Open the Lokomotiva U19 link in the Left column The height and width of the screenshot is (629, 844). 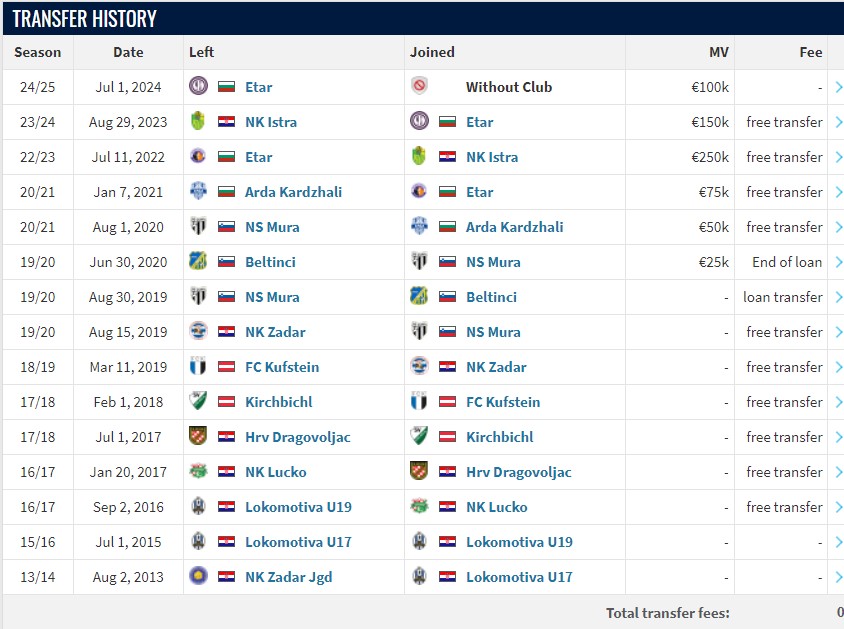tap(298, 507)
